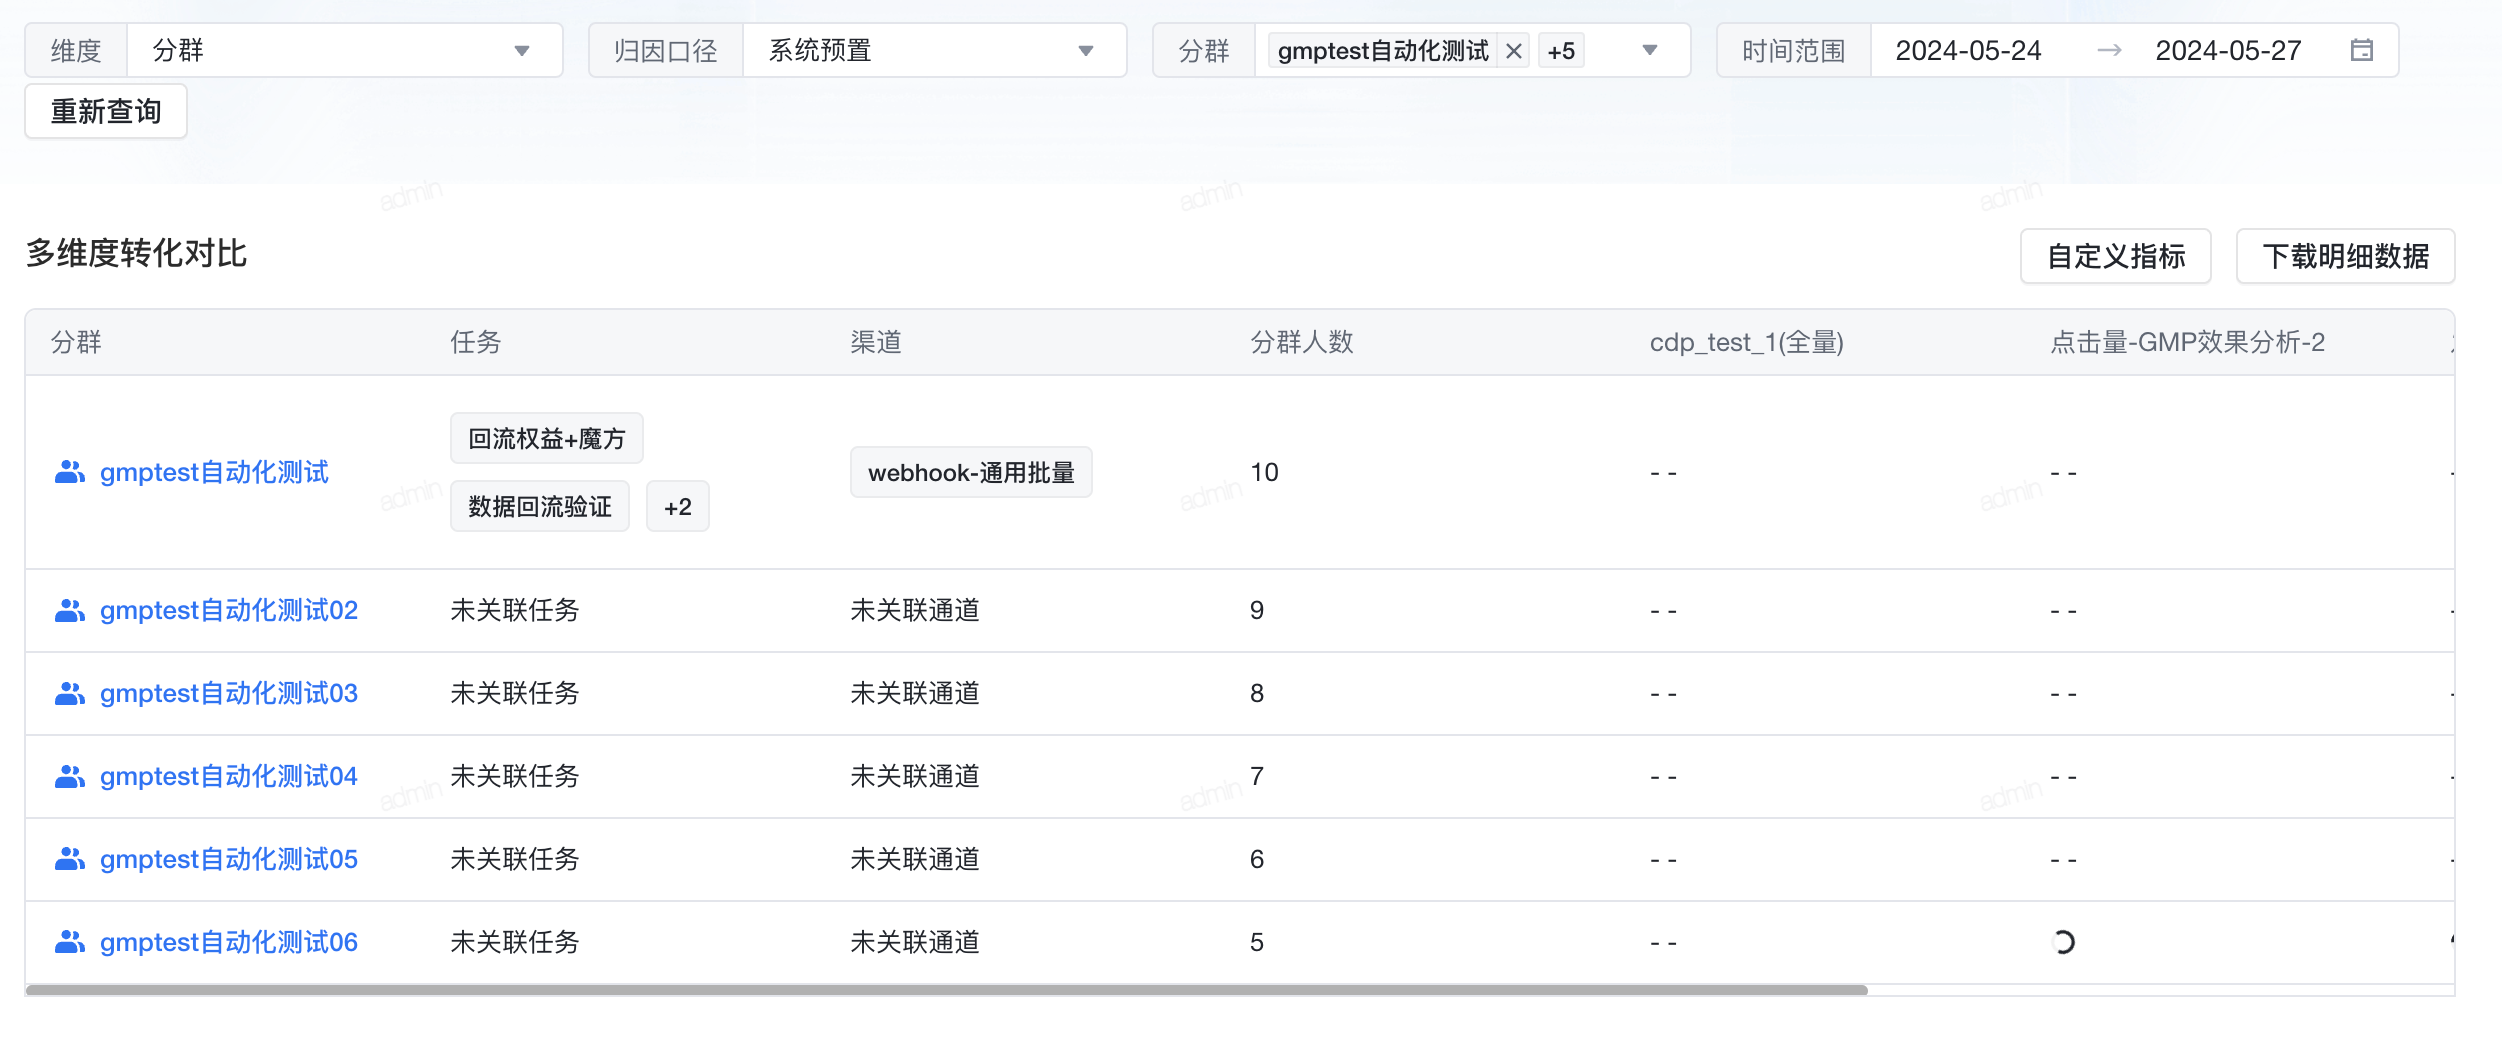Viewport: 2502px width, 1044px height.
Task: Click 分群人数 value 7
Action: tap(1257, 776)
